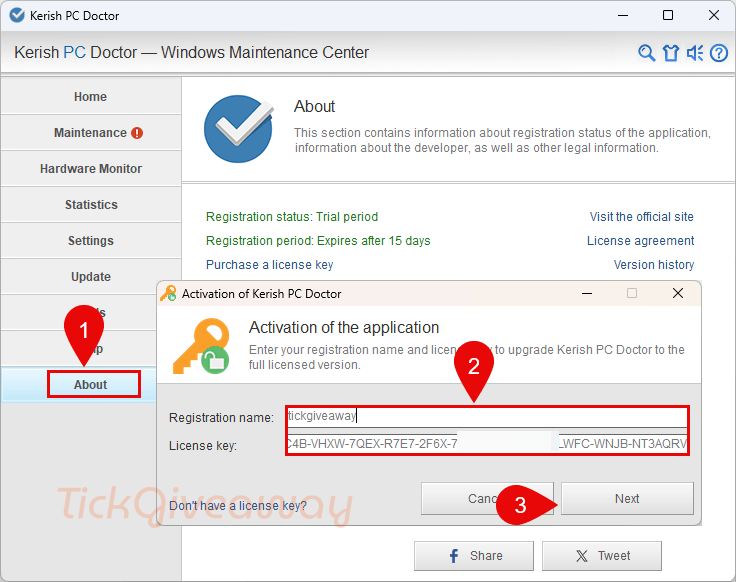Open the Statistics section

pyautogui.click(x=91, y=205)
